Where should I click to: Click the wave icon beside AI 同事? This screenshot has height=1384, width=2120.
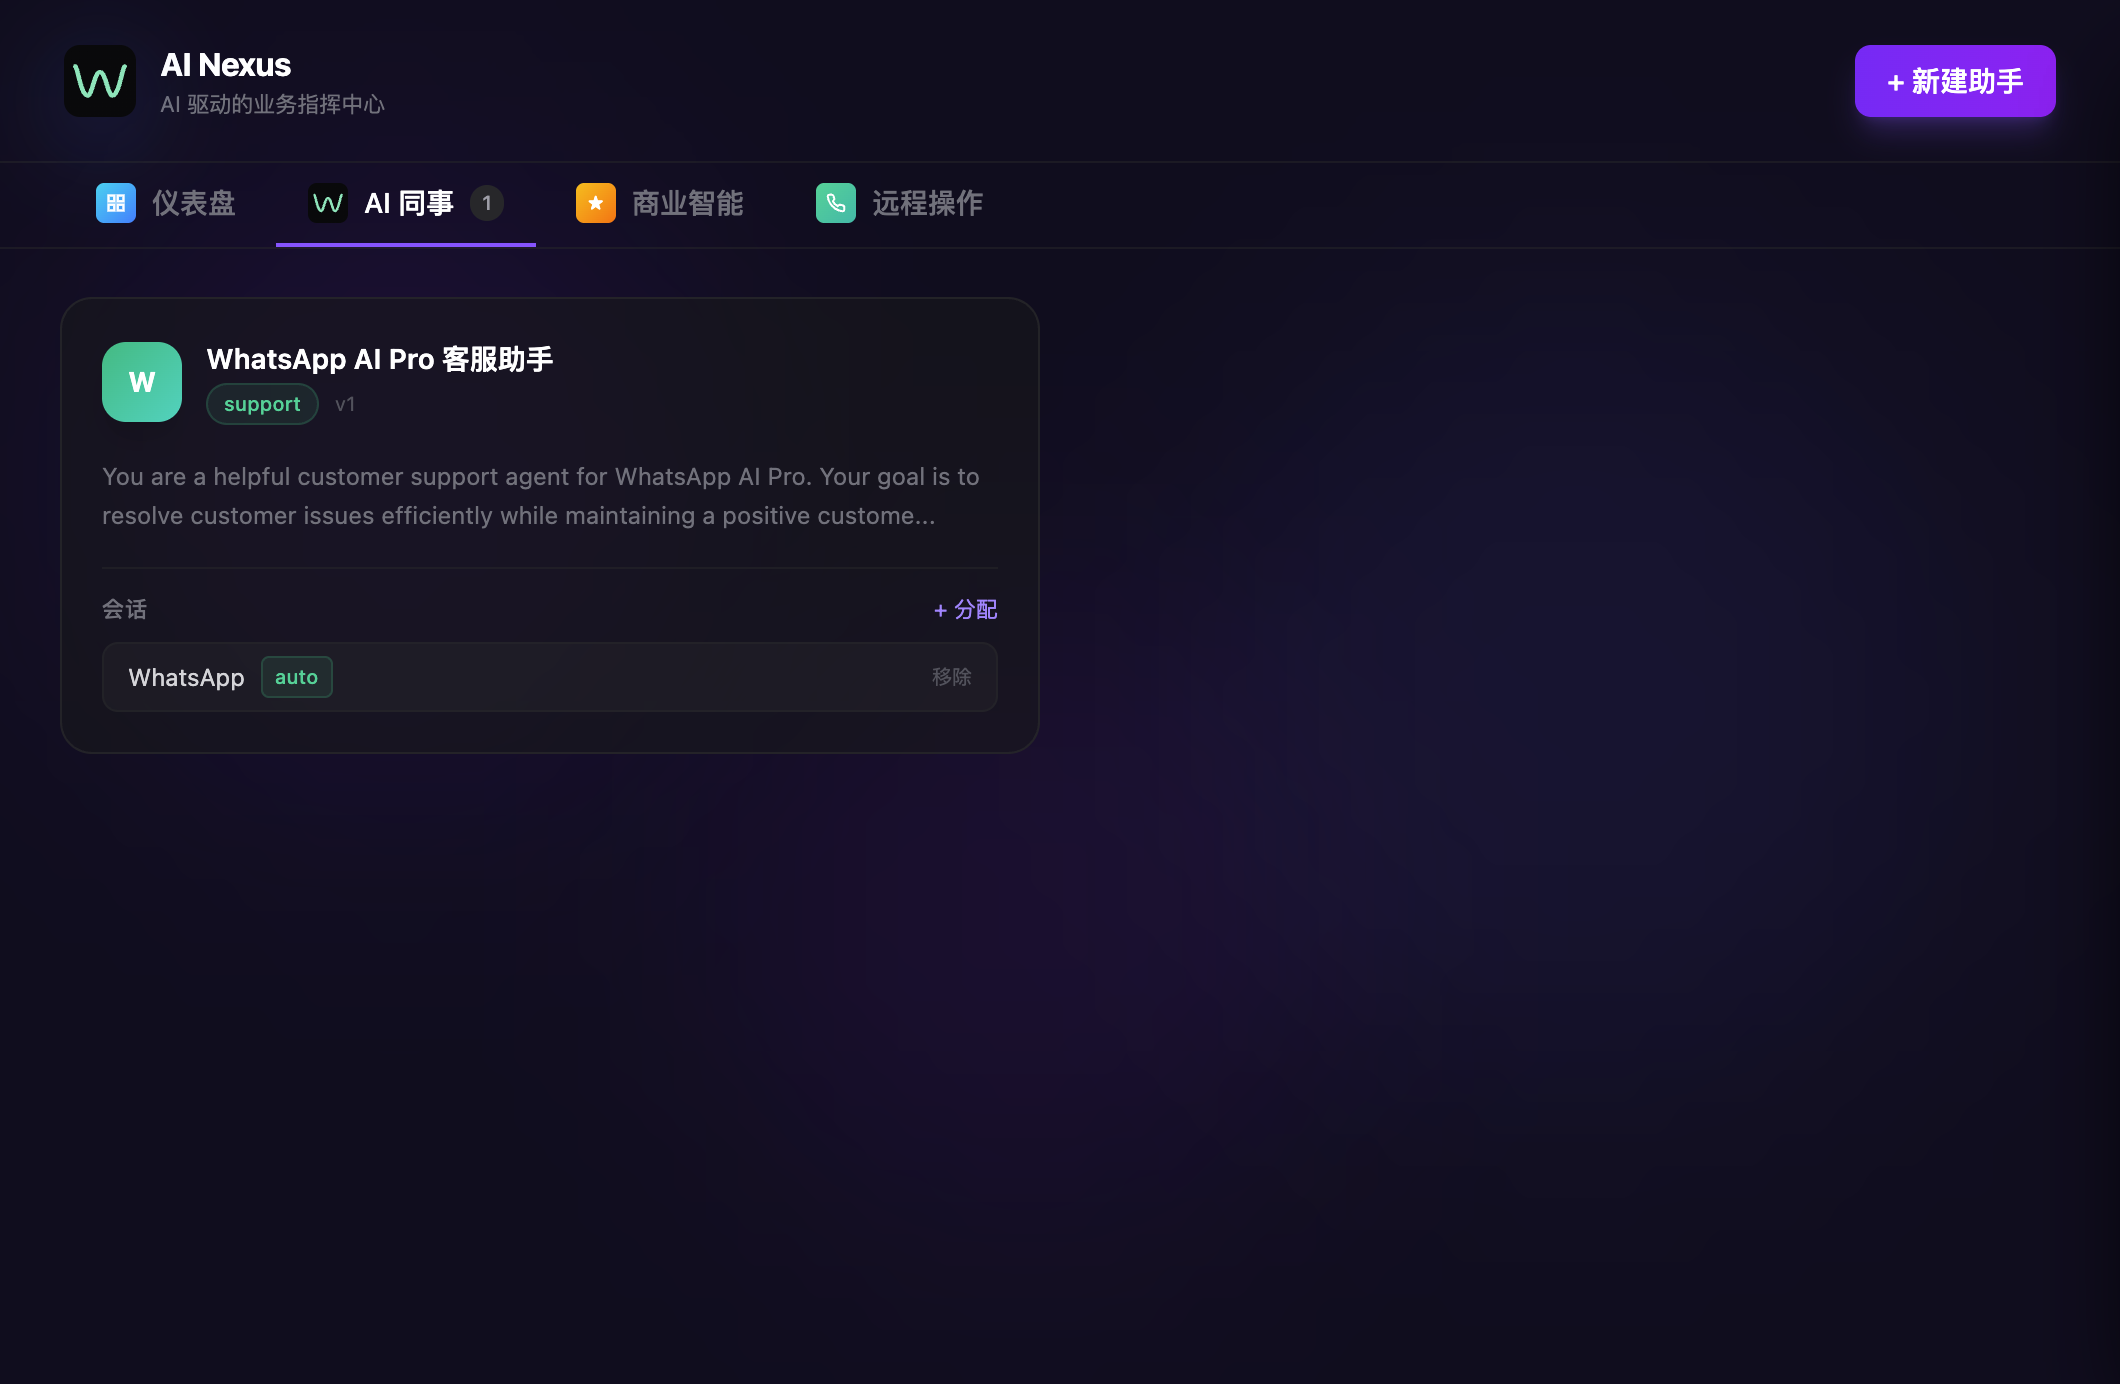(328, 203)
